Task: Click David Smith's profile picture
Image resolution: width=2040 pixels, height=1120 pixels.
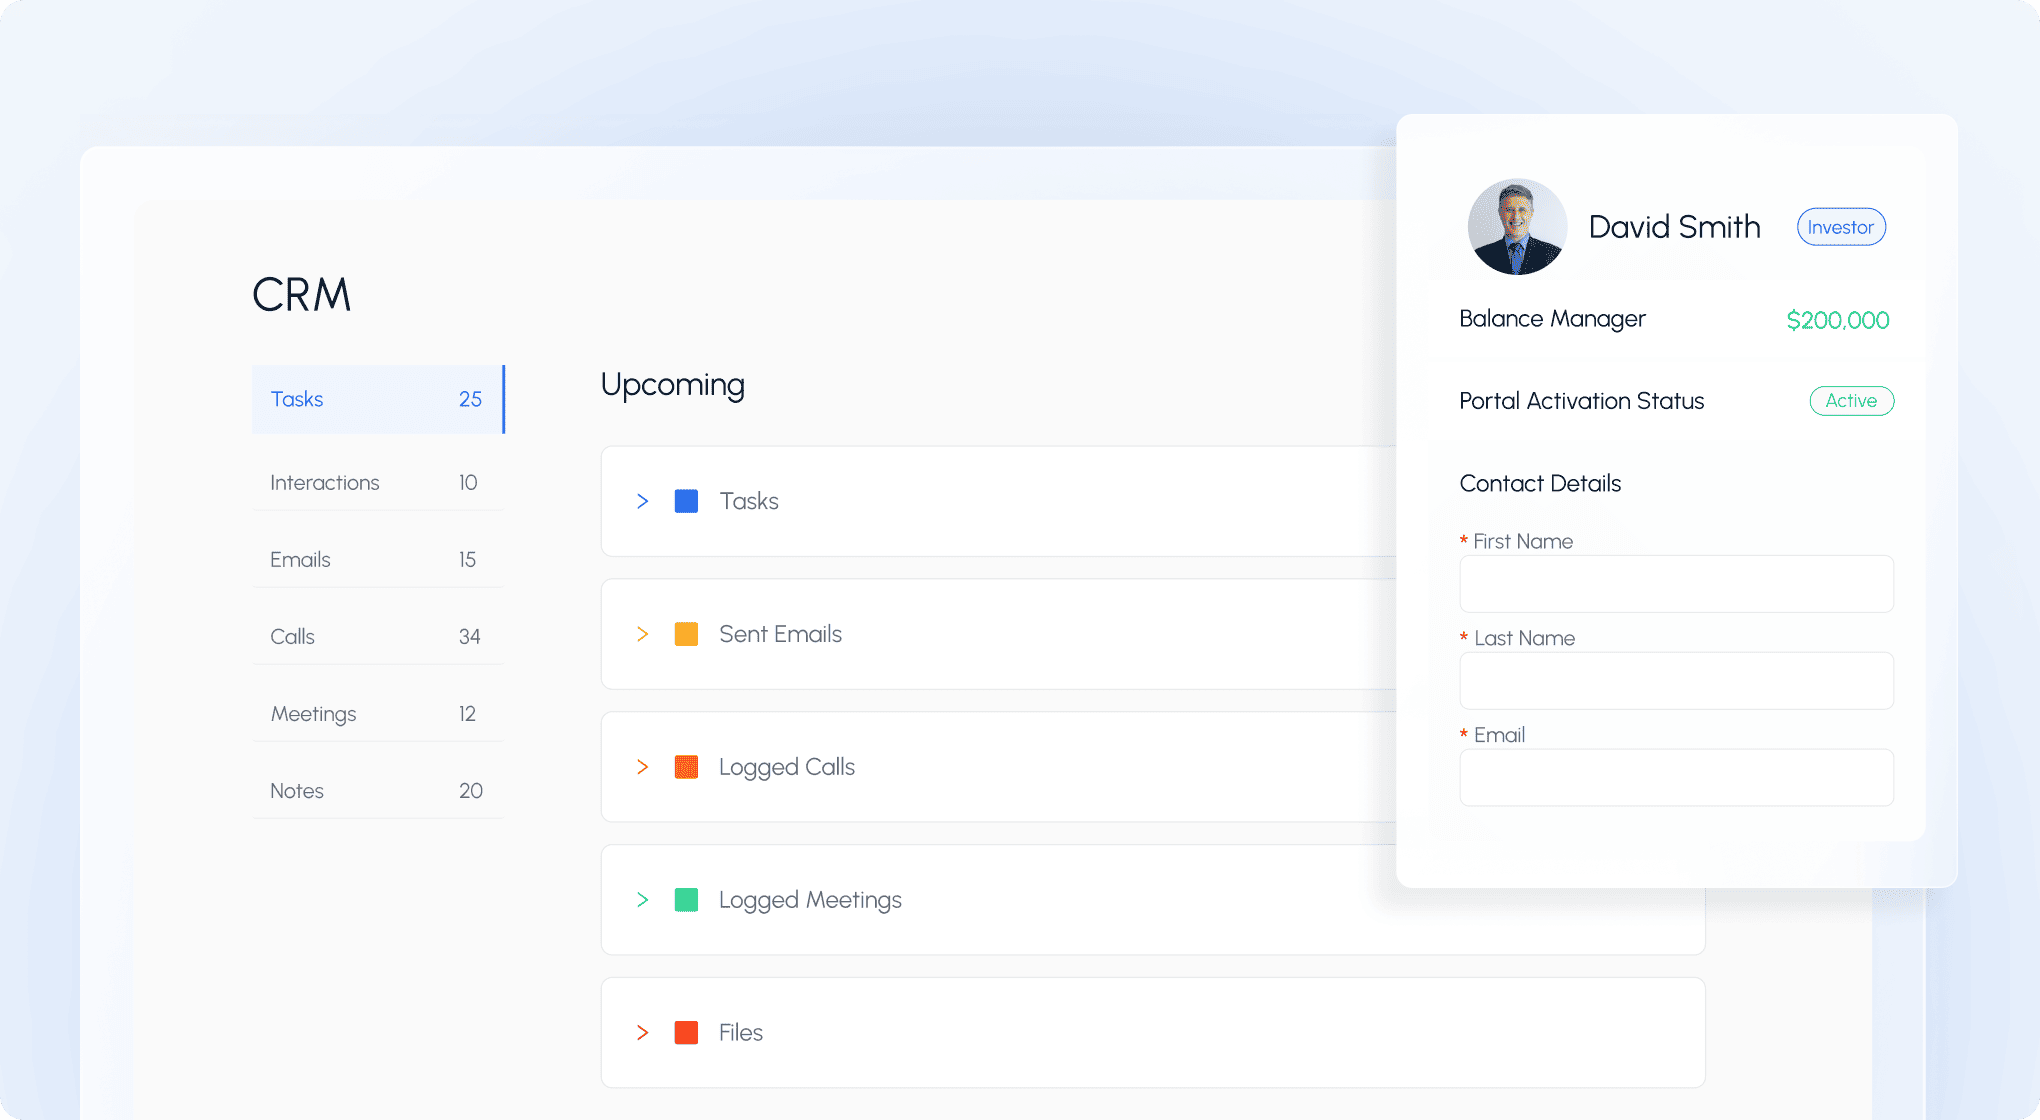Action: [x=1516, y=227]
